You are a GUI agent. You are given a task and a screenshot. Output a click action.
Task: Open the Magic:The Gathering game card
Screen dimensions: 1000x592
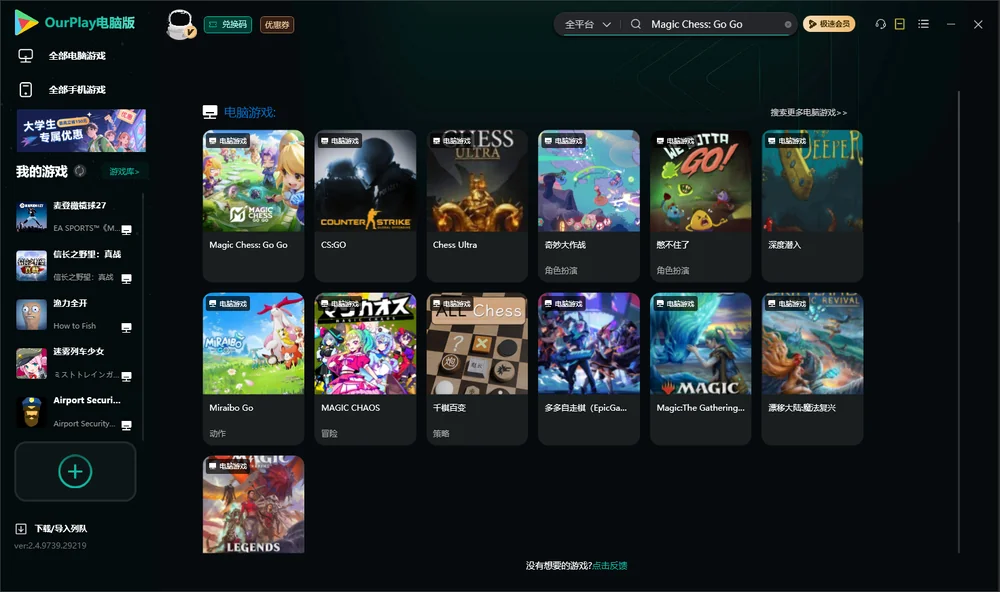point(700,369)
